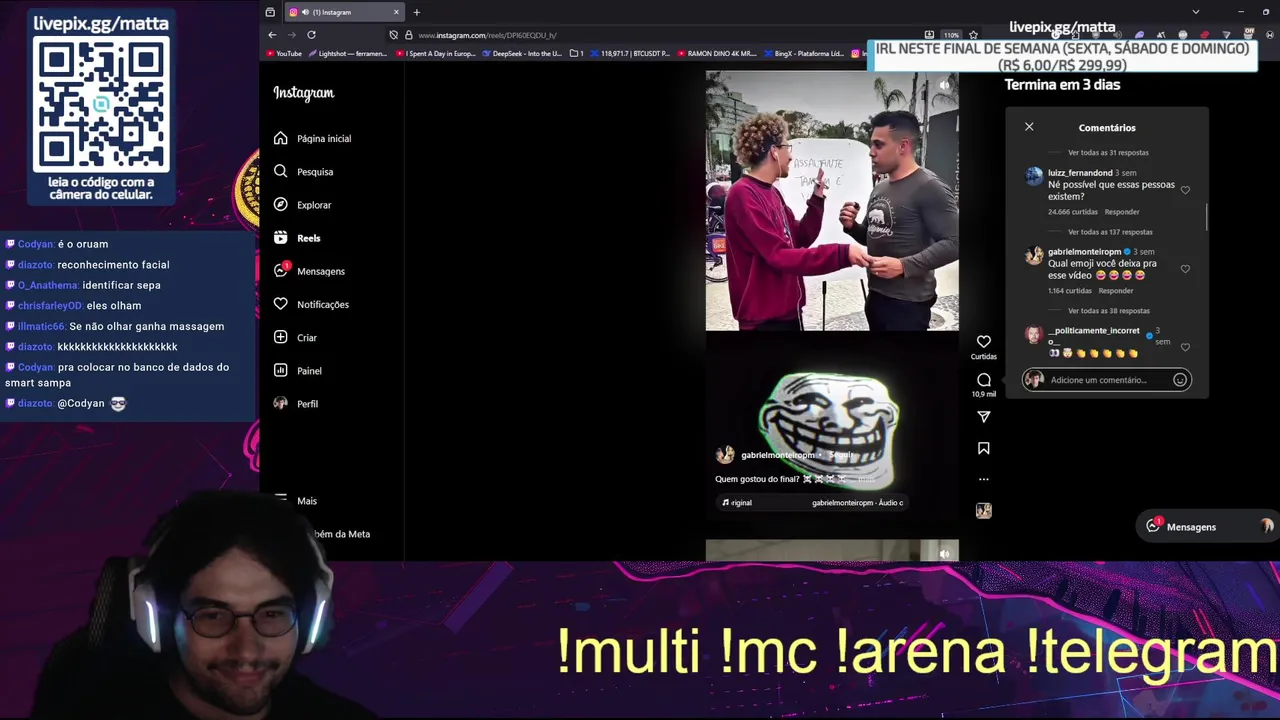Image resolution: width=1280 pixels, height=720 pixels.
Task: Focus the 'Adicione um comentário' field
Action: coord(1108,380)
